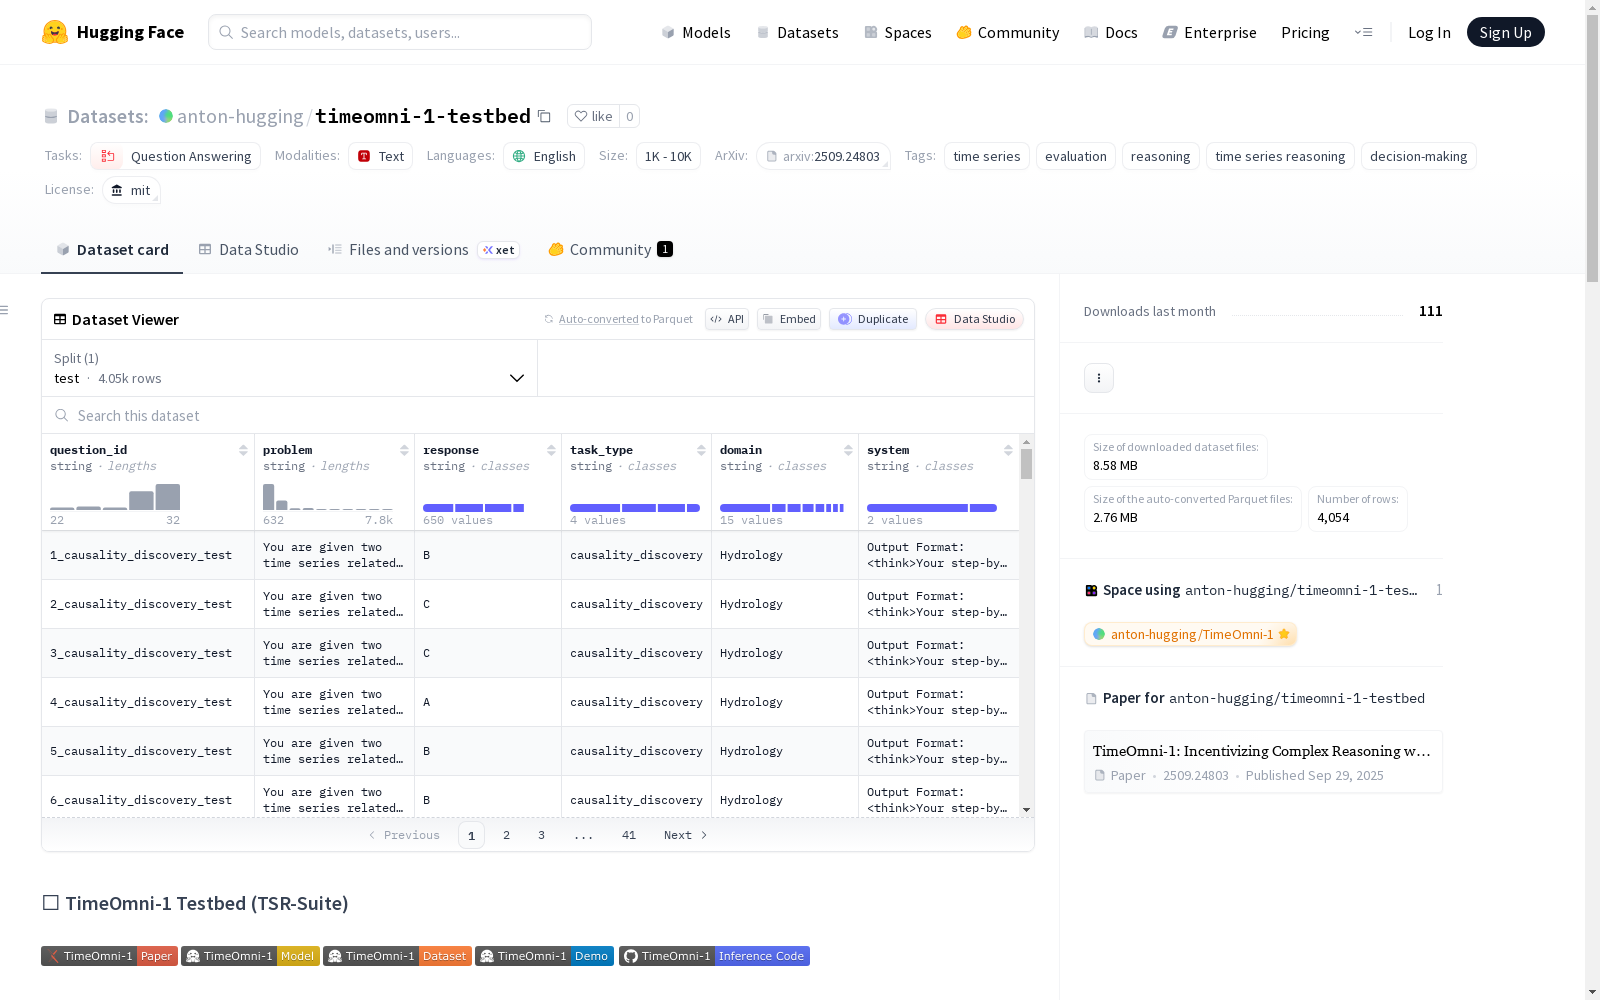The width and height of the screenshot is (1600, 1000).
Task: Jump to page 41 of the table
Action: [x=628, y=835]
